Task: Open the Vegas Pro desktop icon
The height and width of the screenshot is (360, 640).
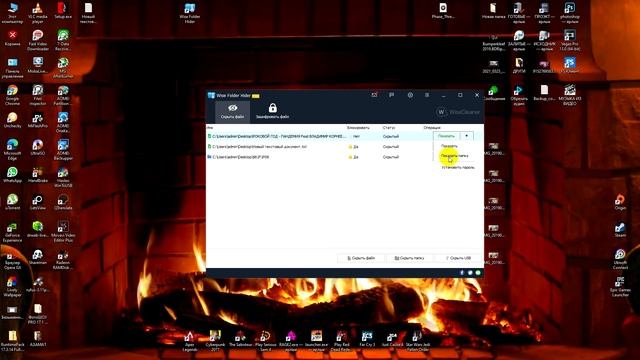Action: click(x=569, y=40)
